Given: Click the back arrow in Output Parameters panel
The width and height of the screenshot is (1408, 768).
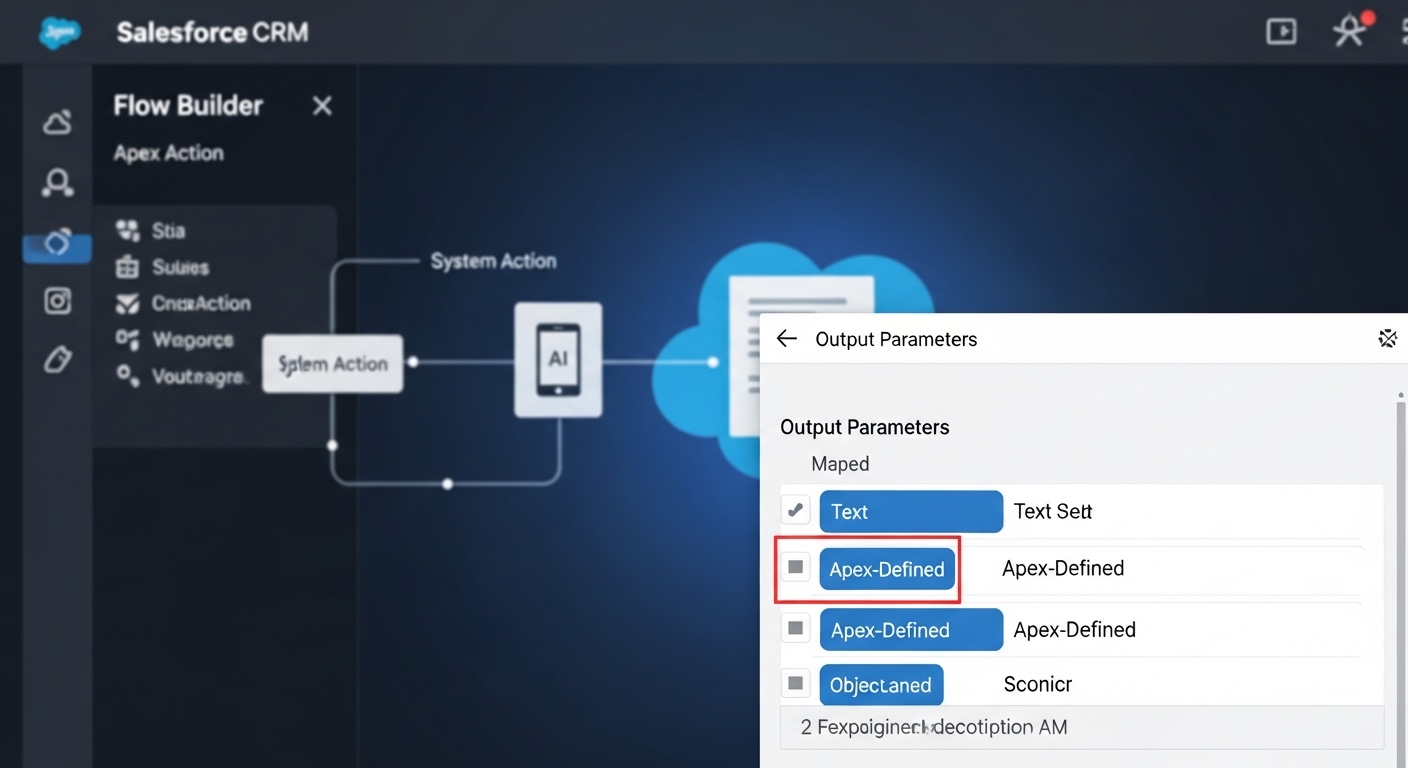Looking at the screenshot, I should click(x=787, y=338).
